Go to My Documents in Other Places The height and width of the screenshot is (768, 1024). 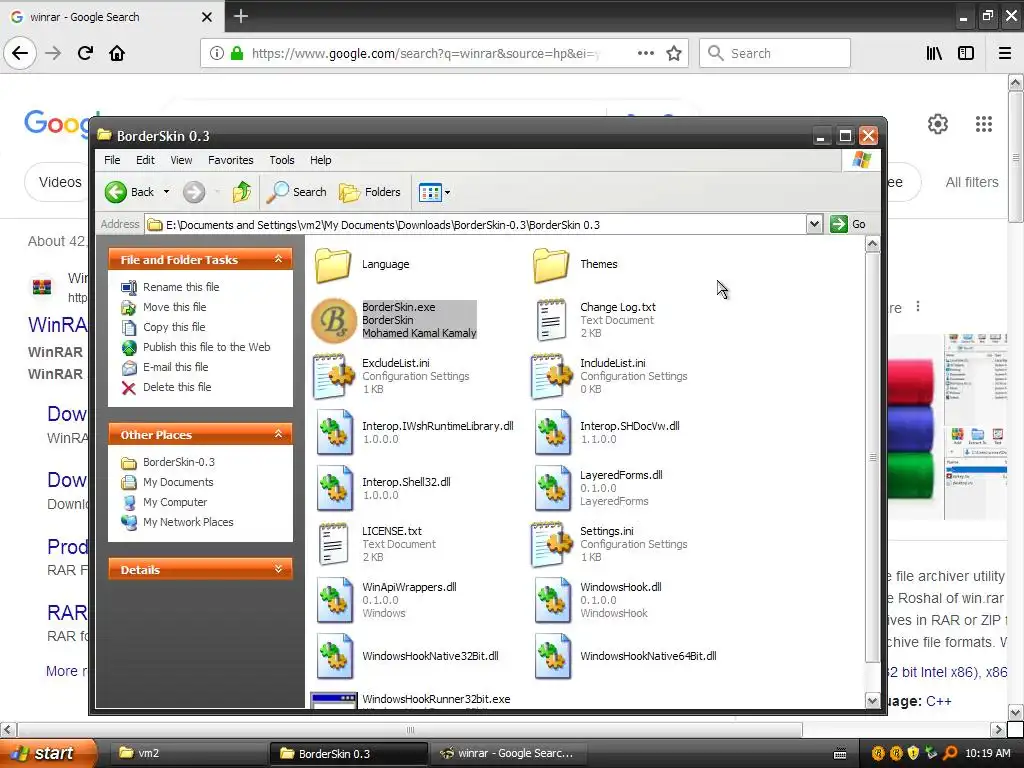[178, 483]
